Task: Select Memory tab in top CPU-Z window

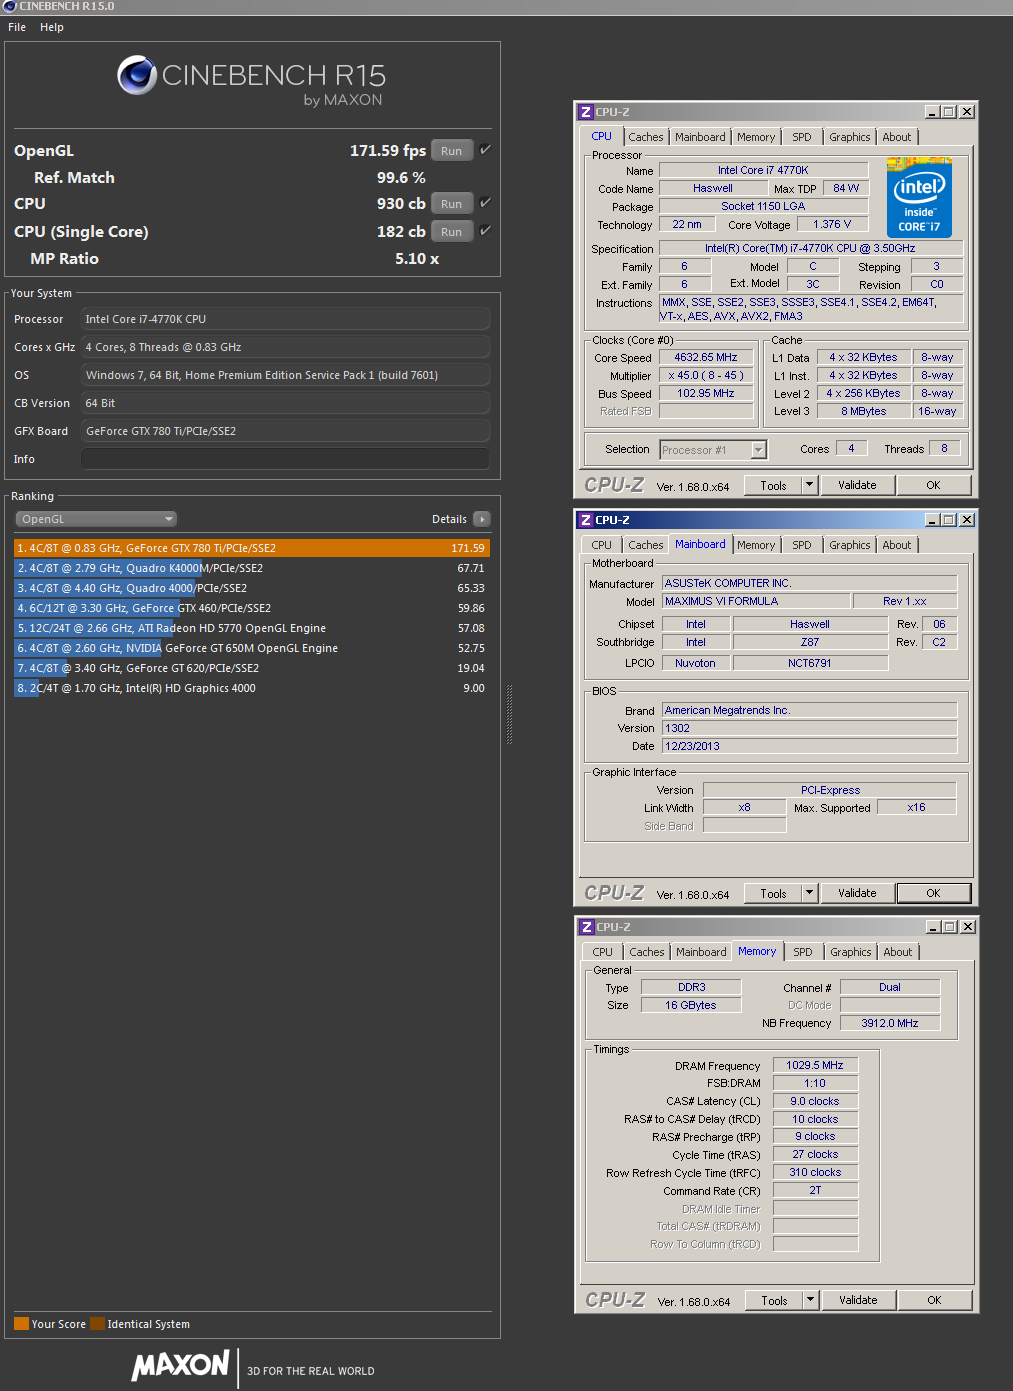Action: [x=756, y=137]
